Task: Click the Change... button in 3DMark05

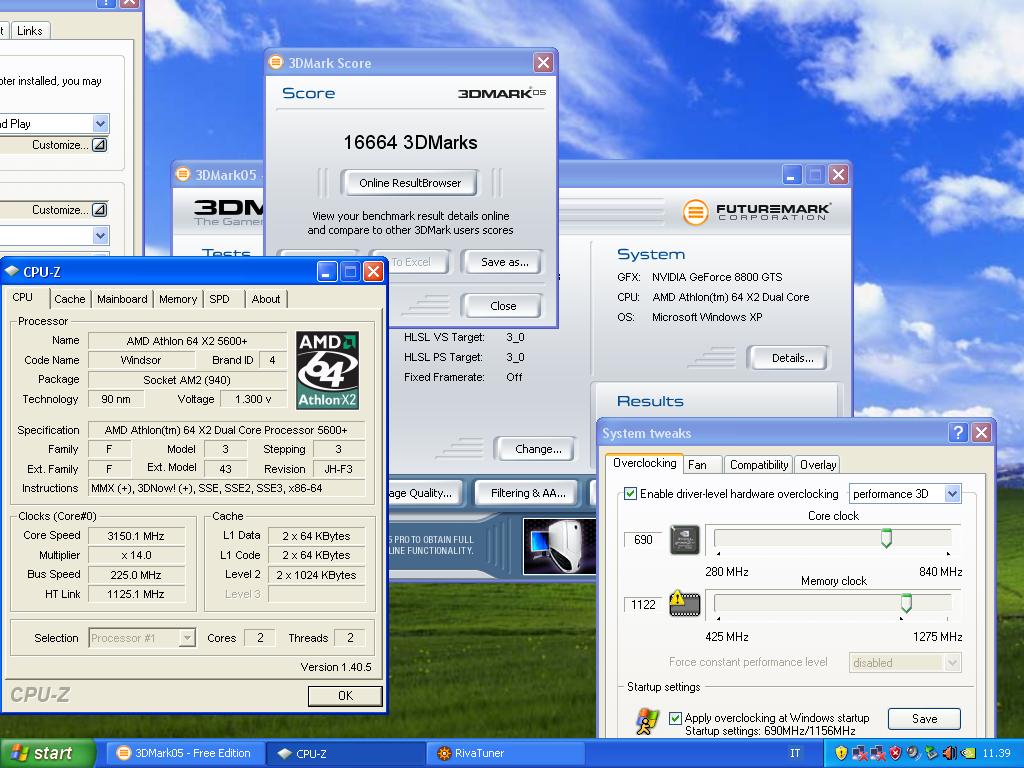Action: pyautogui.click(x=537, y=449)
